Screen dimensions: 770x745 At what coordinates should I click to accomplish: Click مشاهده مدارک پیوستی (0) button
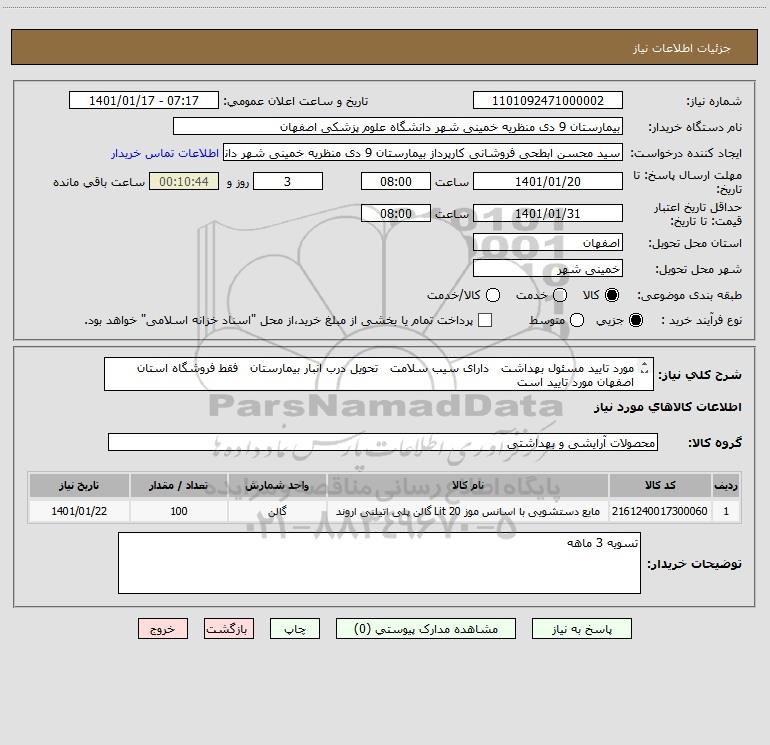[x=426, y=629]
